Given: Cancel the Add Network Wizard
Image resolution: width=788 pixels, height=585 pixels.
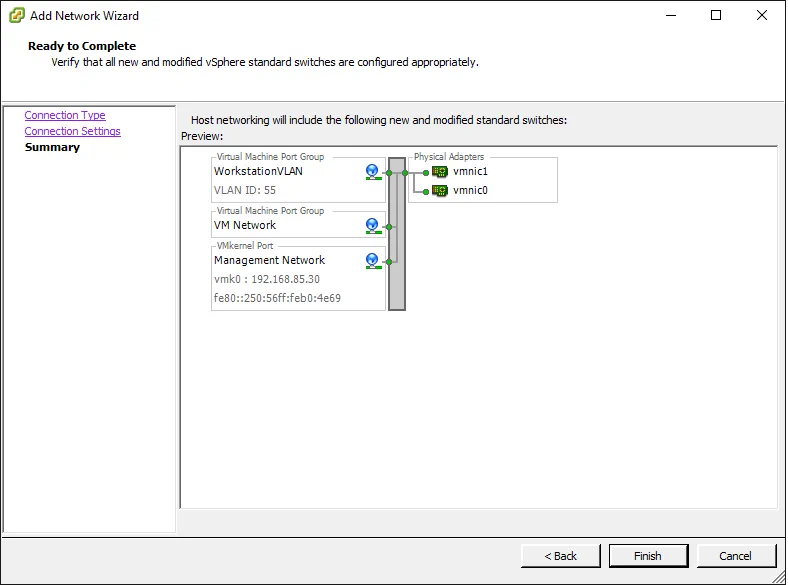Looking at the screenshot, I should coord(736,556).
